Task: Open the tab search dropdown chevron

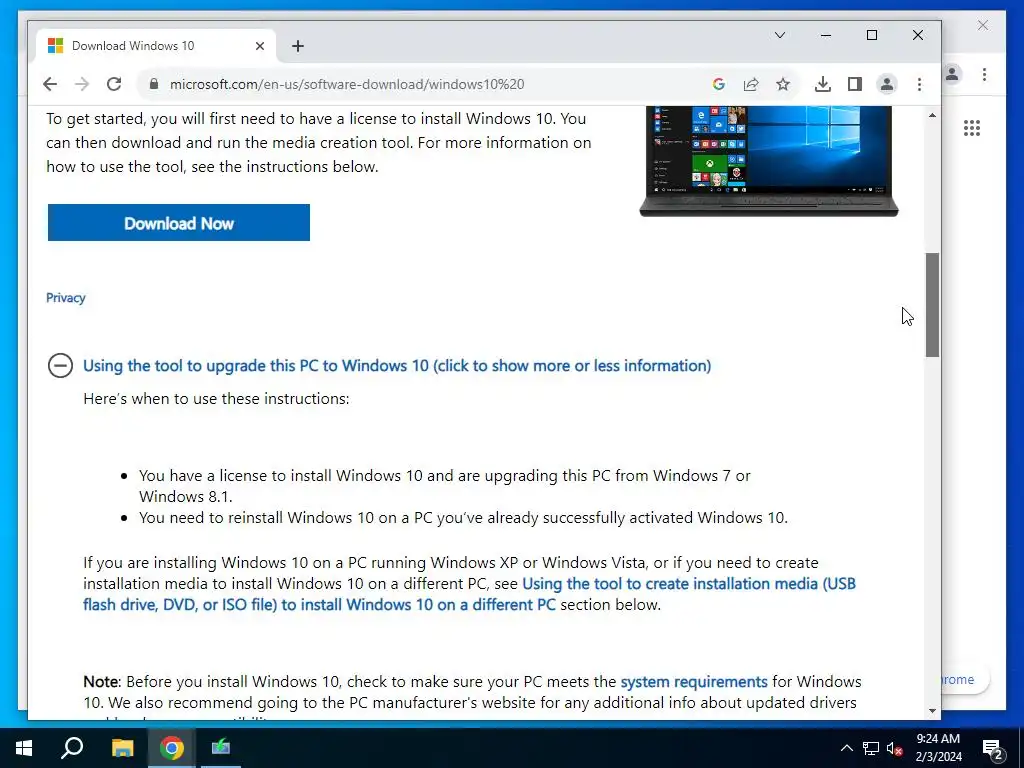Action: coord(780,35)
